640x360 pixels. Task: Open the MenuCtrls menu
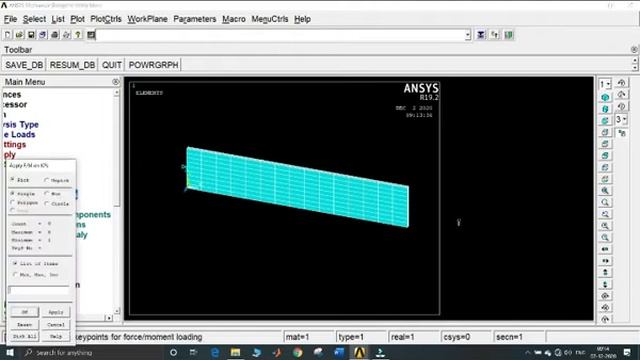(270, 19)
